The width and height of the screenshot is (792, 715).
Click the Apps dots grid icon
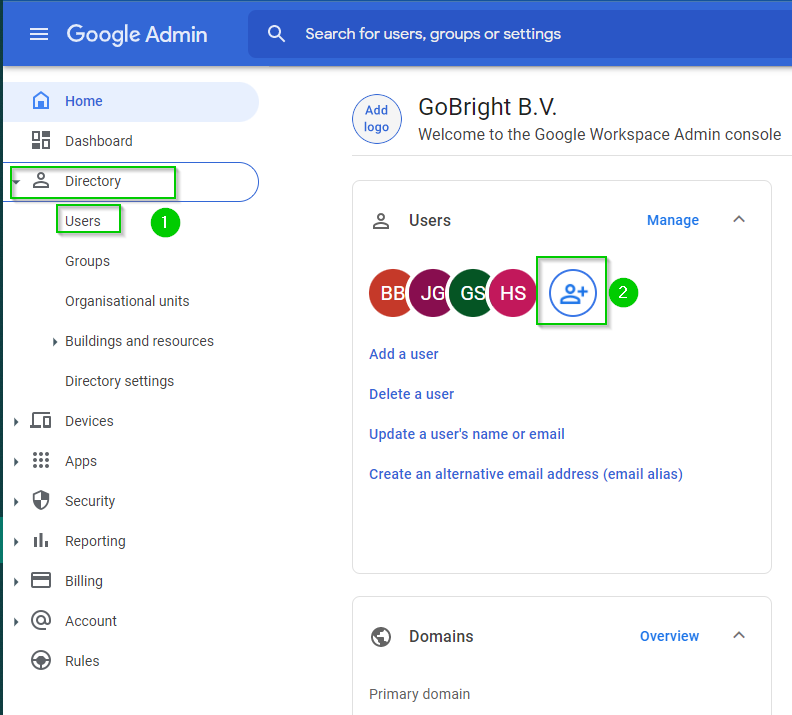pos(41,460)
